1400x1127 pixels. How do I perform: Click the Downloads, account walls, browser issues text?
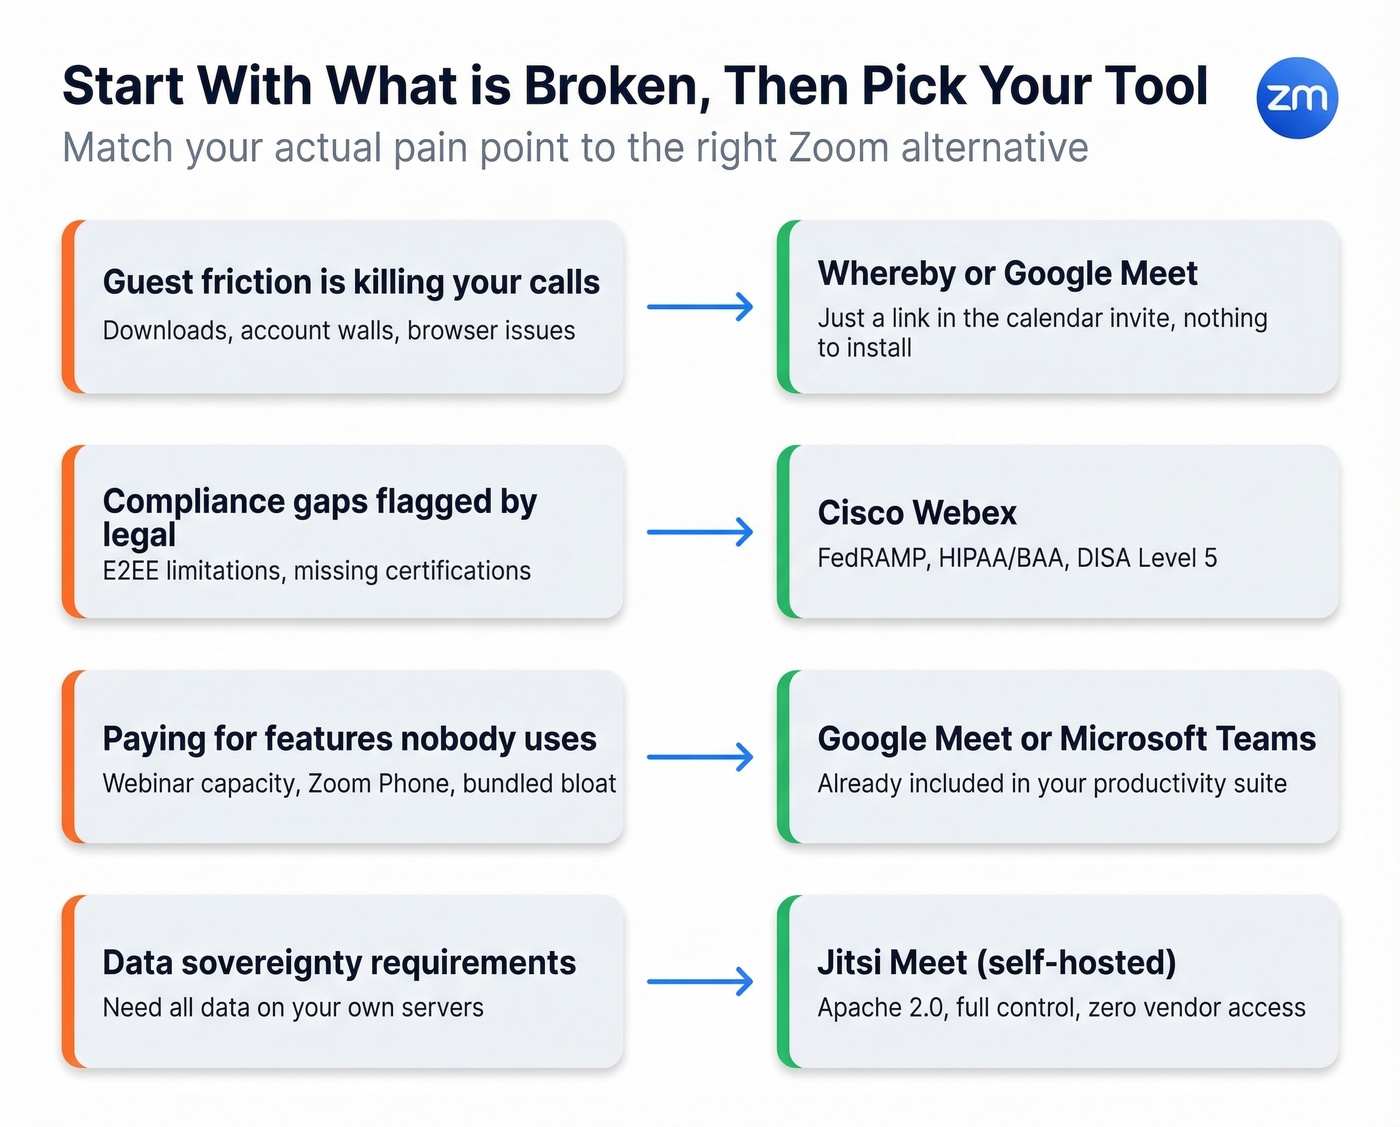(x=339, y=331)
